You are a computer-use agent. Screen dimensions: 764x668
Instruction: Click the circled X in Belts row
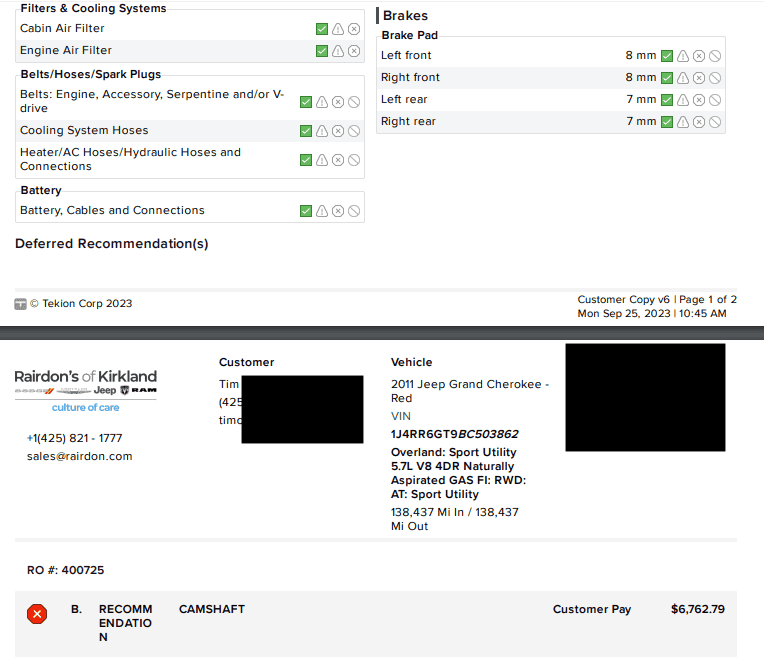tap(338, 102)
